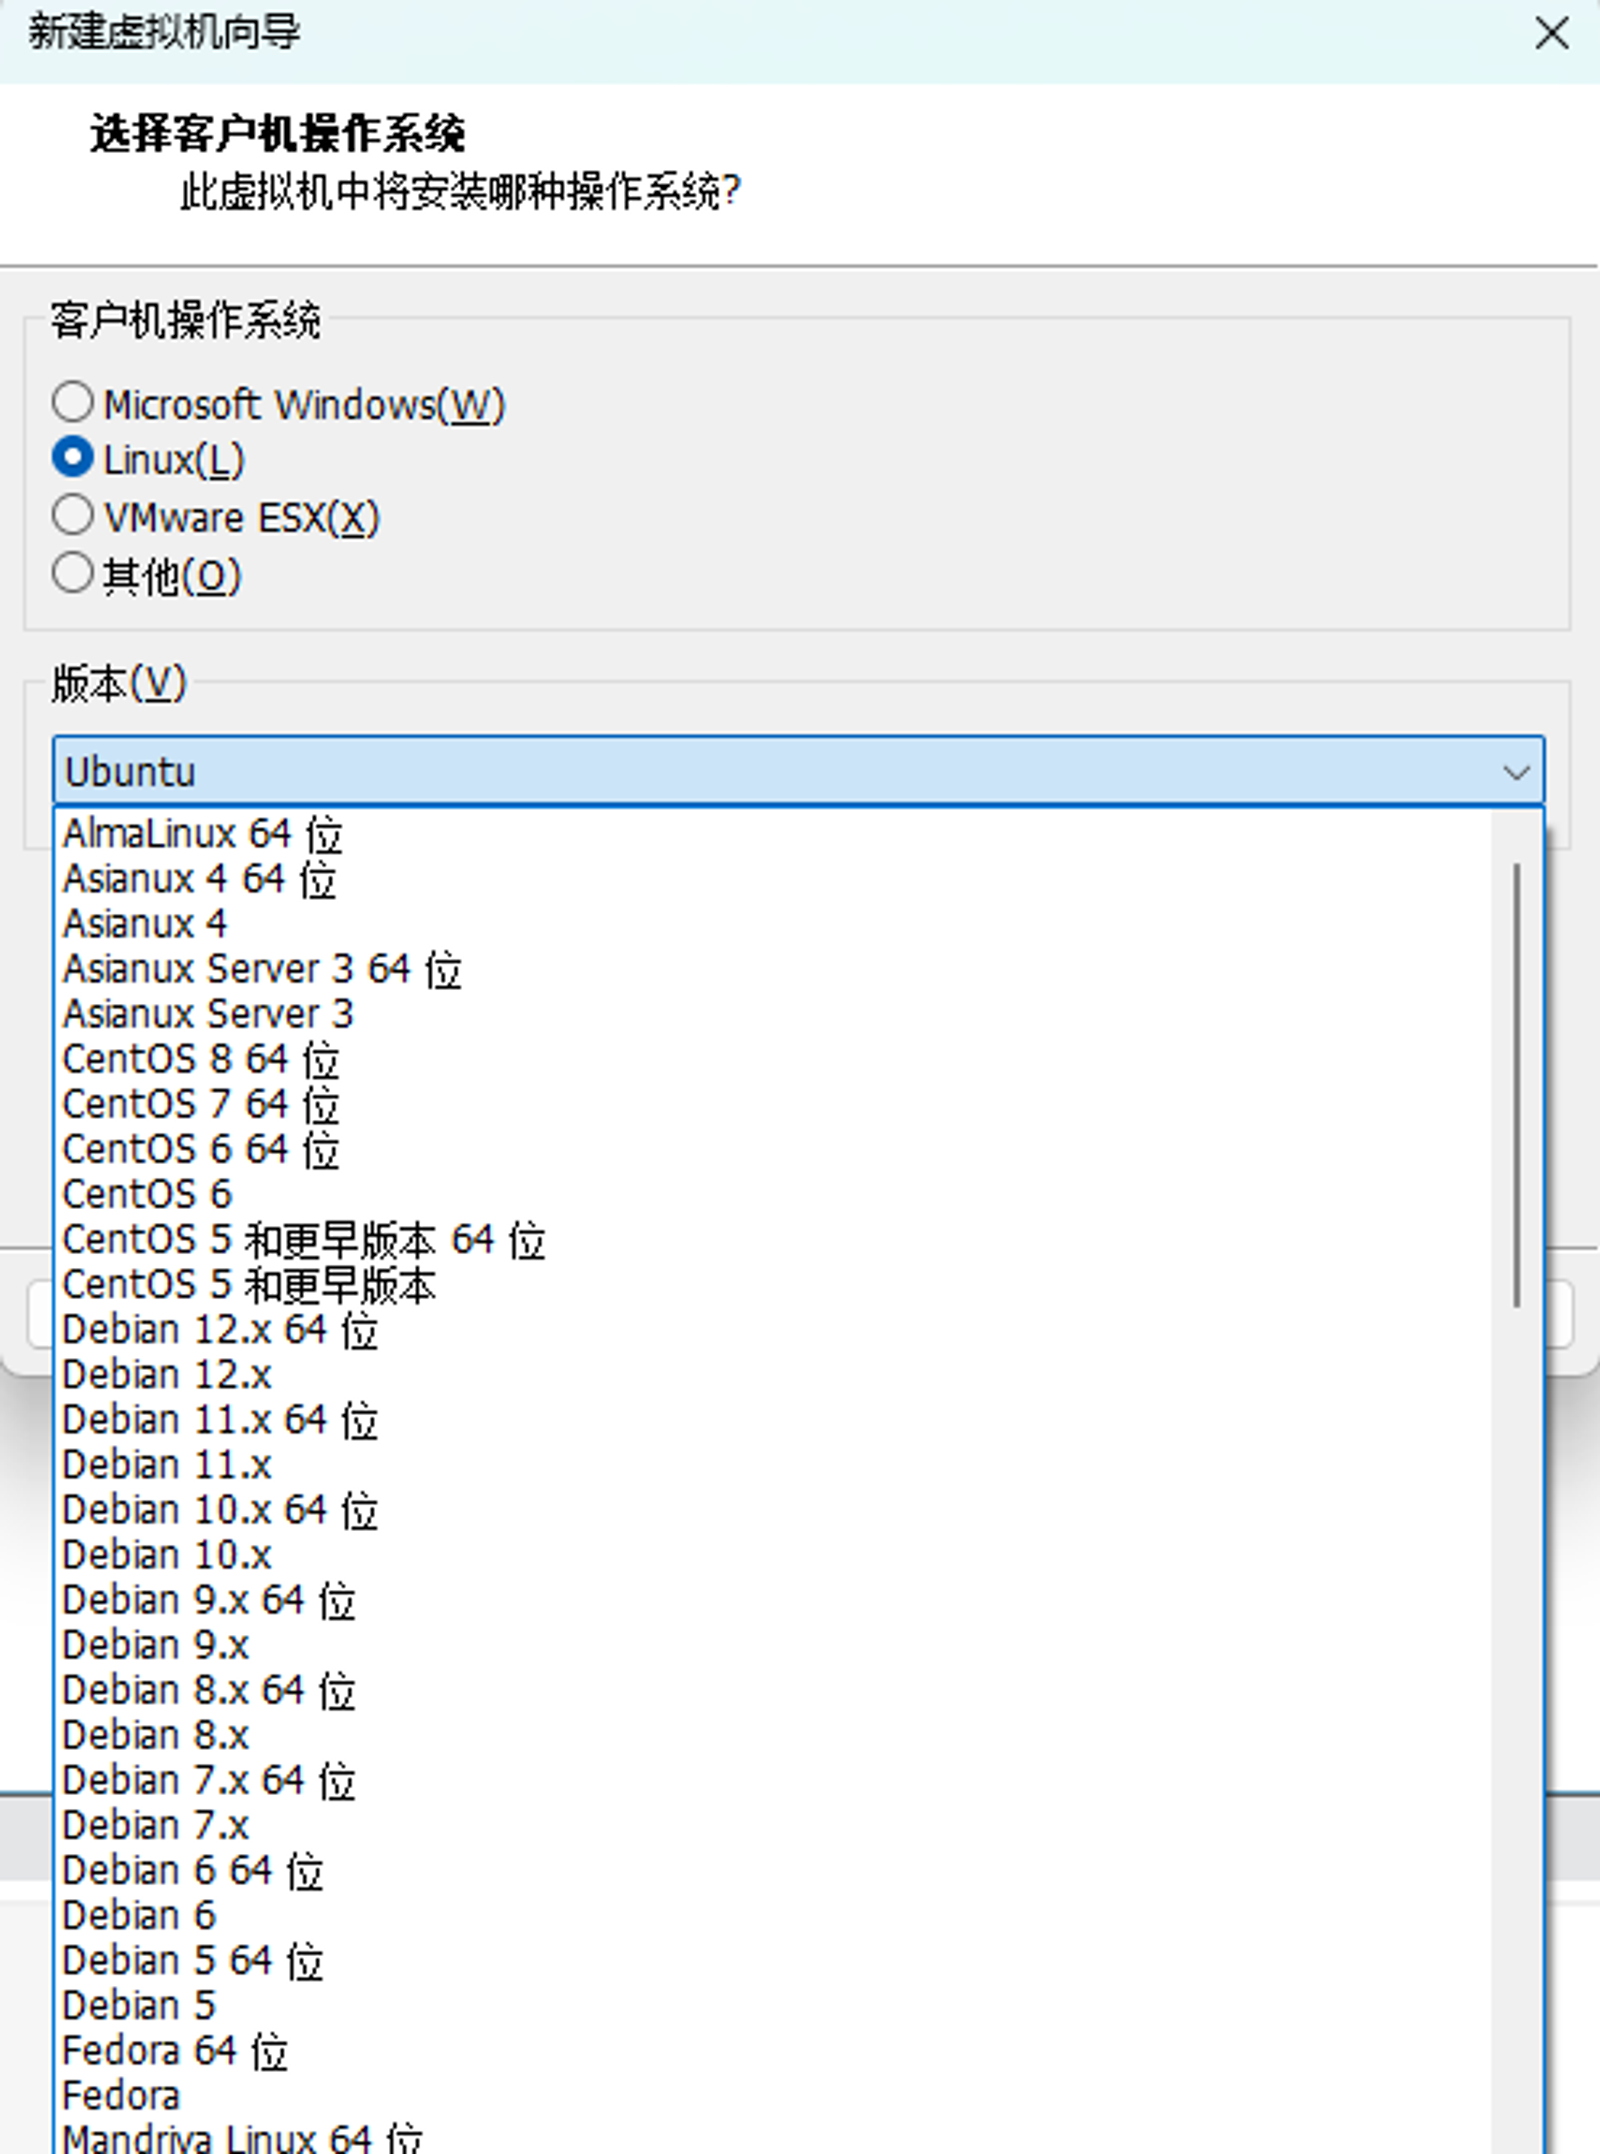Select the Linux(L) radio button
This screenshot has width=1600, height=2154.
[x=73, y=458]
